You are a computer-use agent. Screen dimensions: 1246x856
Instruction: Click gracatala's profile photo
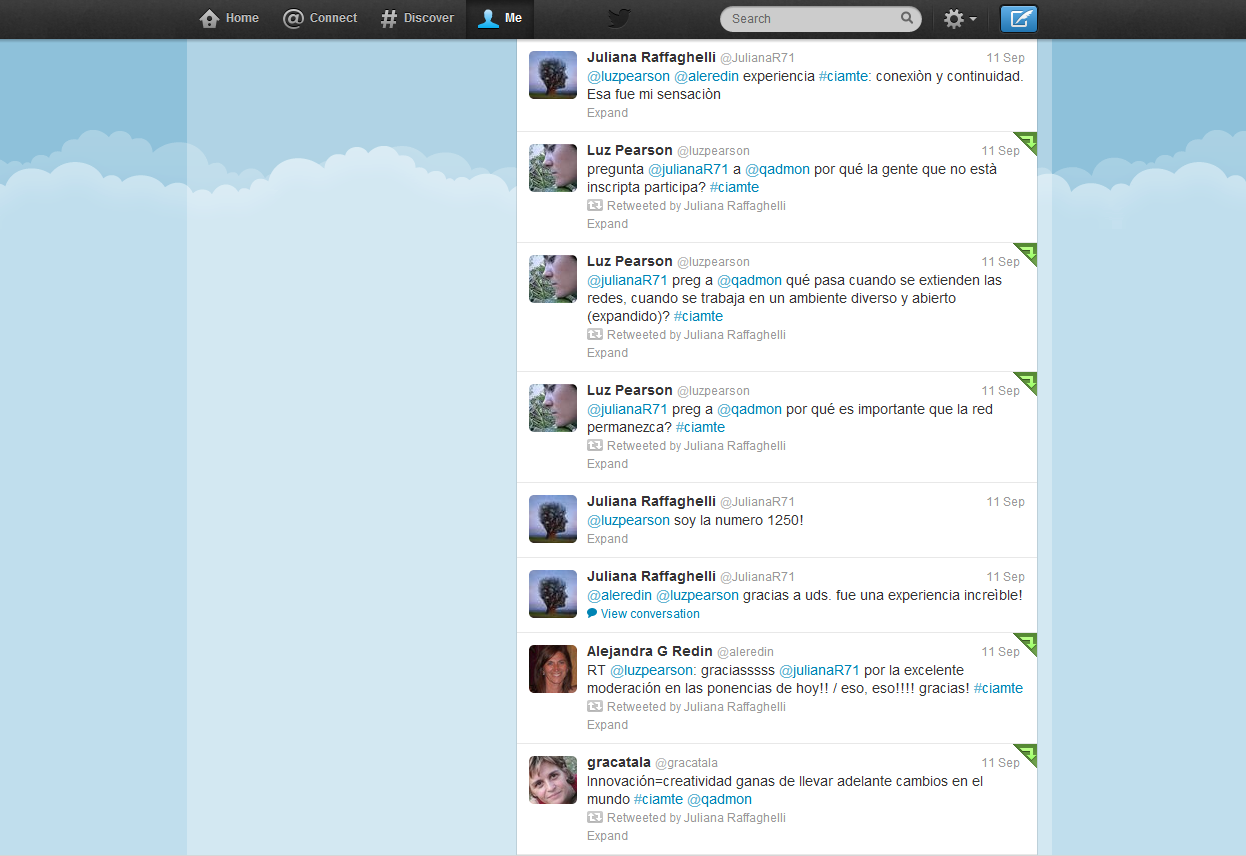pos(553,780)
